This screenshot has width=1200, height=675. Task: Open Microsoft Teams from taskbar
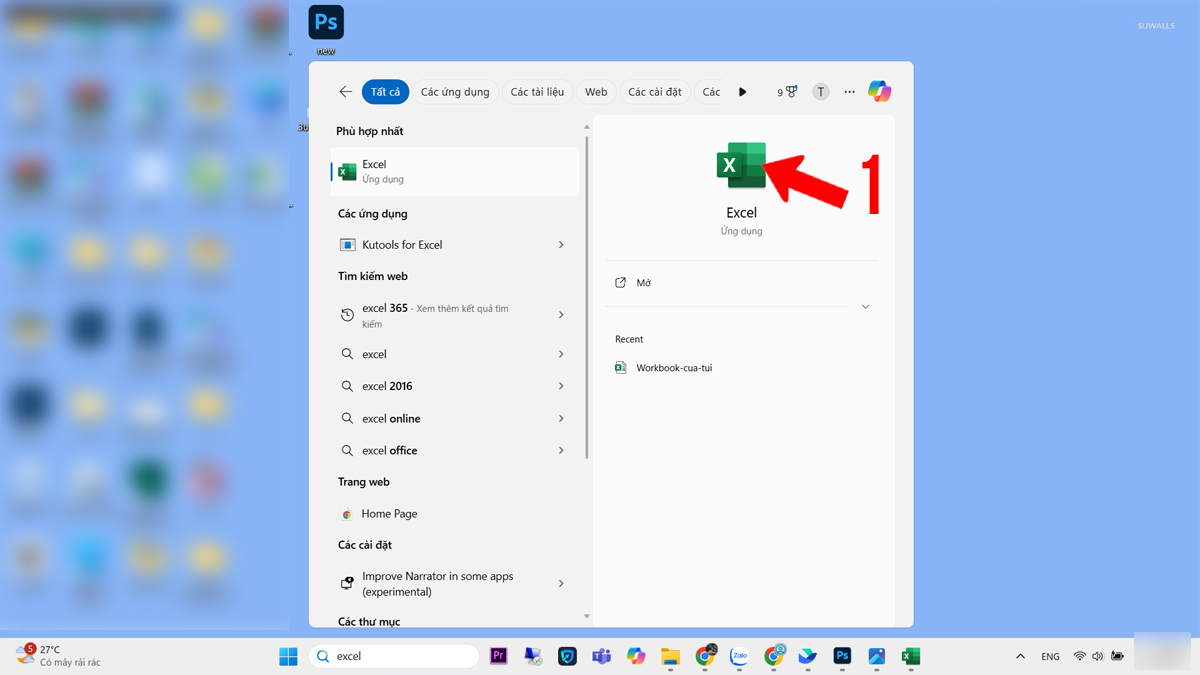601,656
